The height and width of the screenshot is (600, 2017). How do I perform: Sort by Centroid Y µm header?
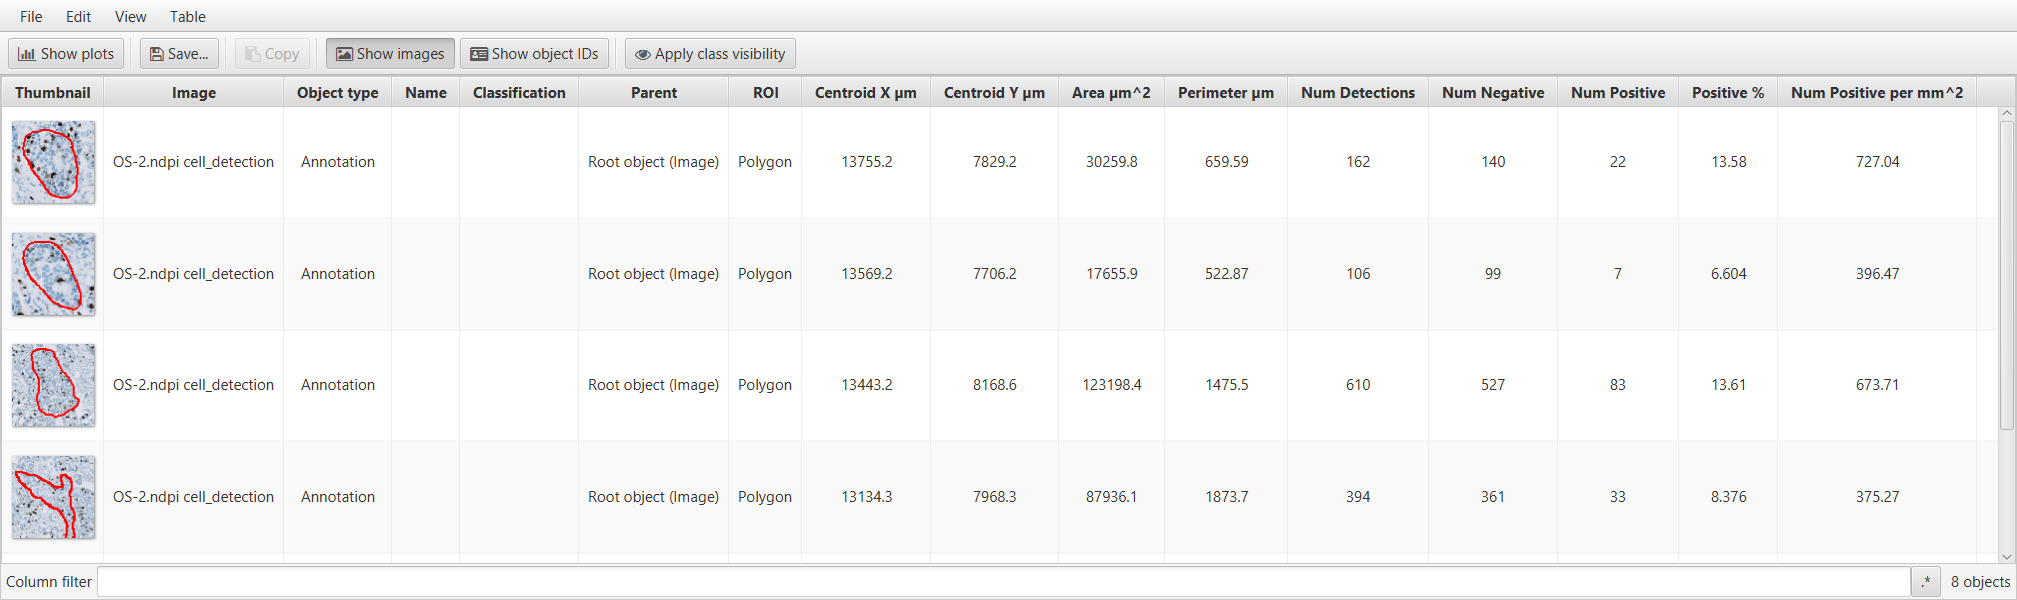click(995, 92)
